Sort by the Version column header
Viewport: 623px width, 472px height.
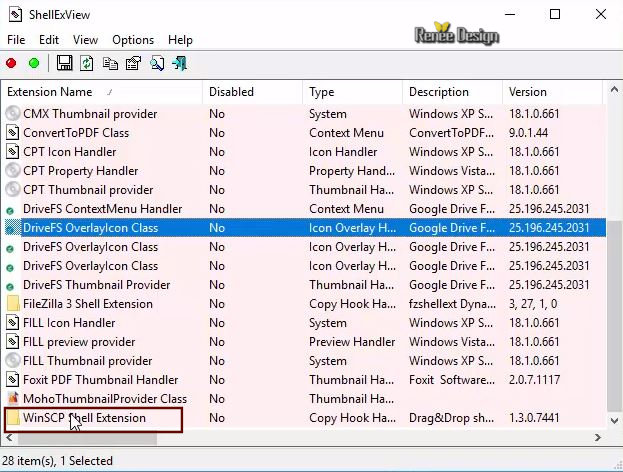point(552,92)
